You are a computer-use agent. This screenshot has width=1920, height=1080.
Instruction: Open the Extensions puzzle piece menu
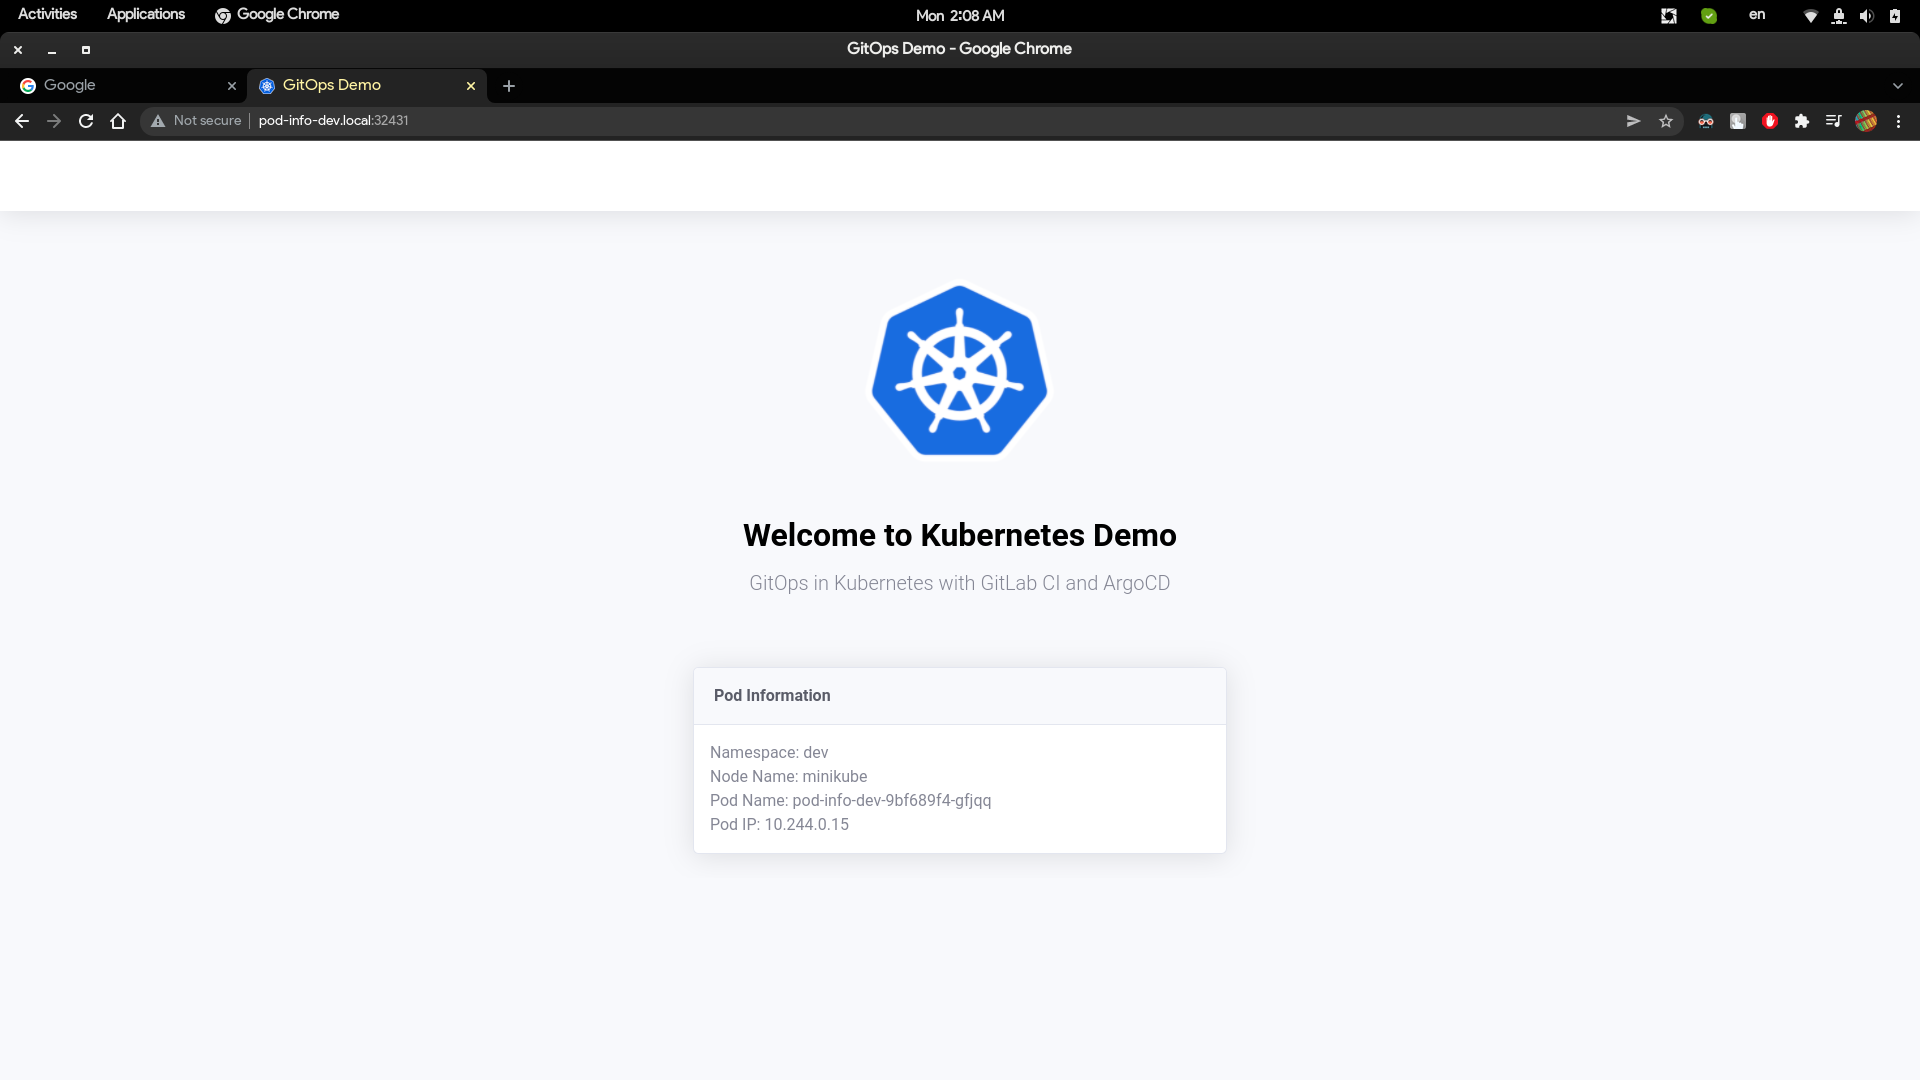point(1802,121)
